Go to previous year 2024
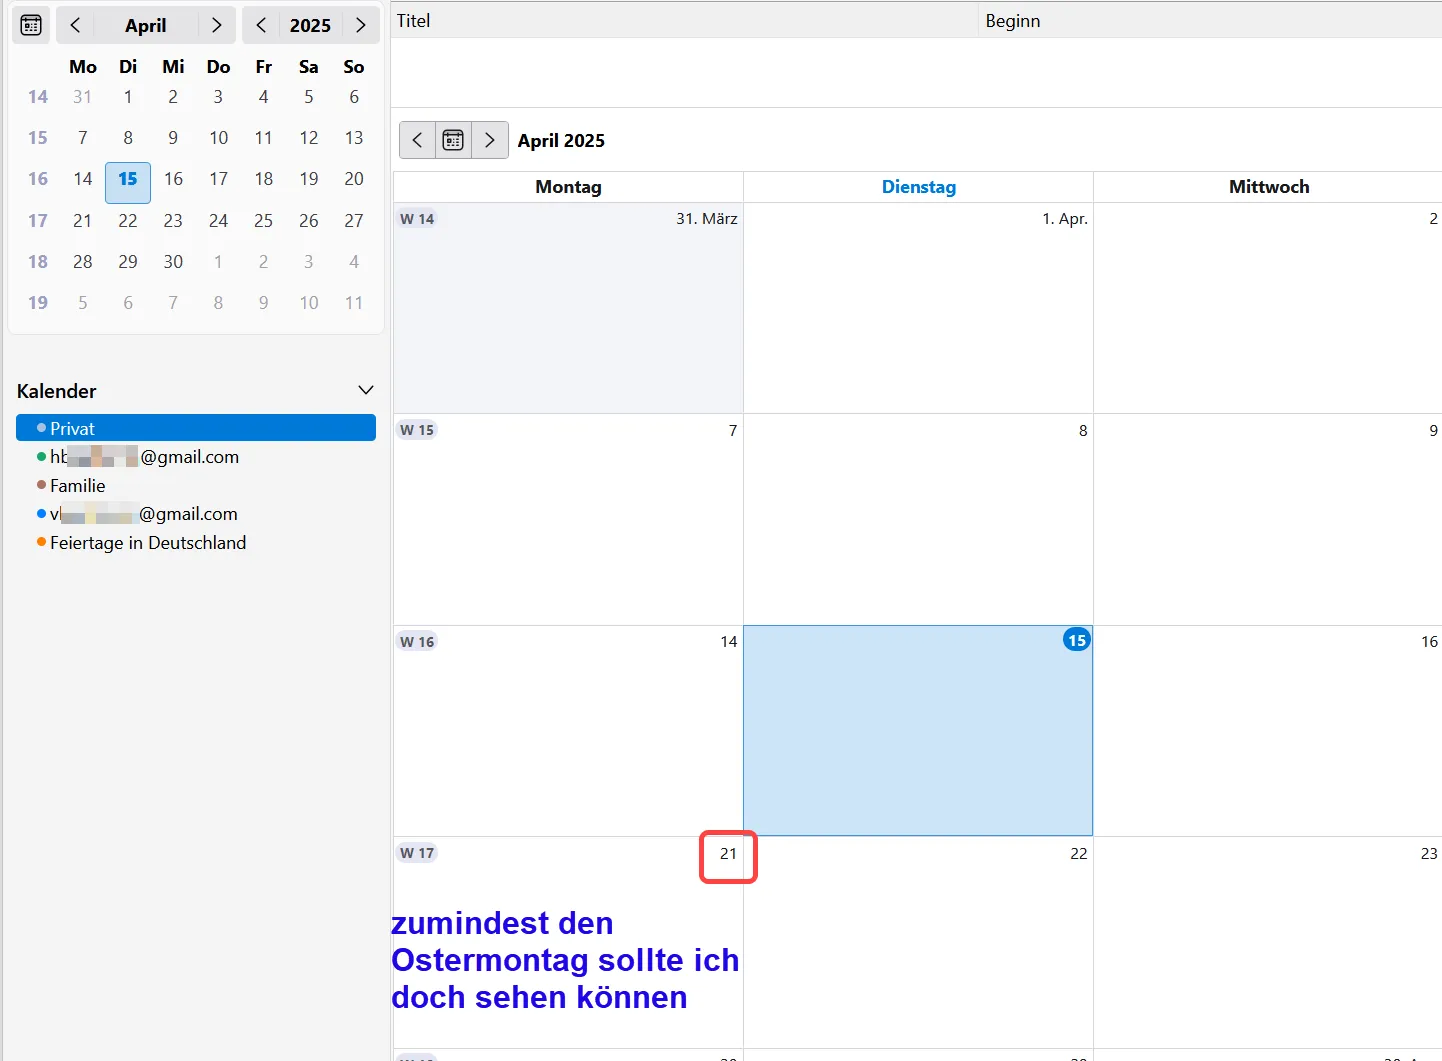 pos(261,25)
